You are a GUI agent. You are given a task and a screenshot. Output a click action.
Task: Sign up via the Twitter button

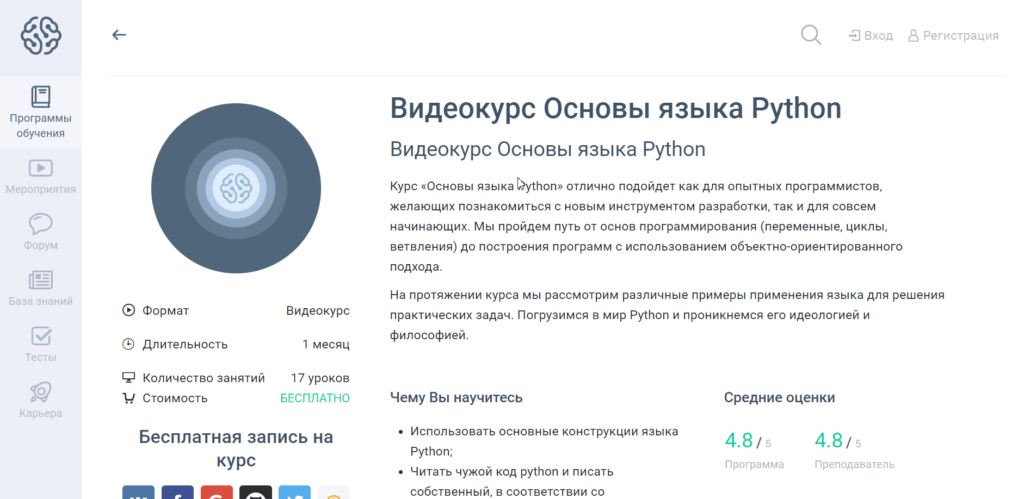tap(294, 494)
